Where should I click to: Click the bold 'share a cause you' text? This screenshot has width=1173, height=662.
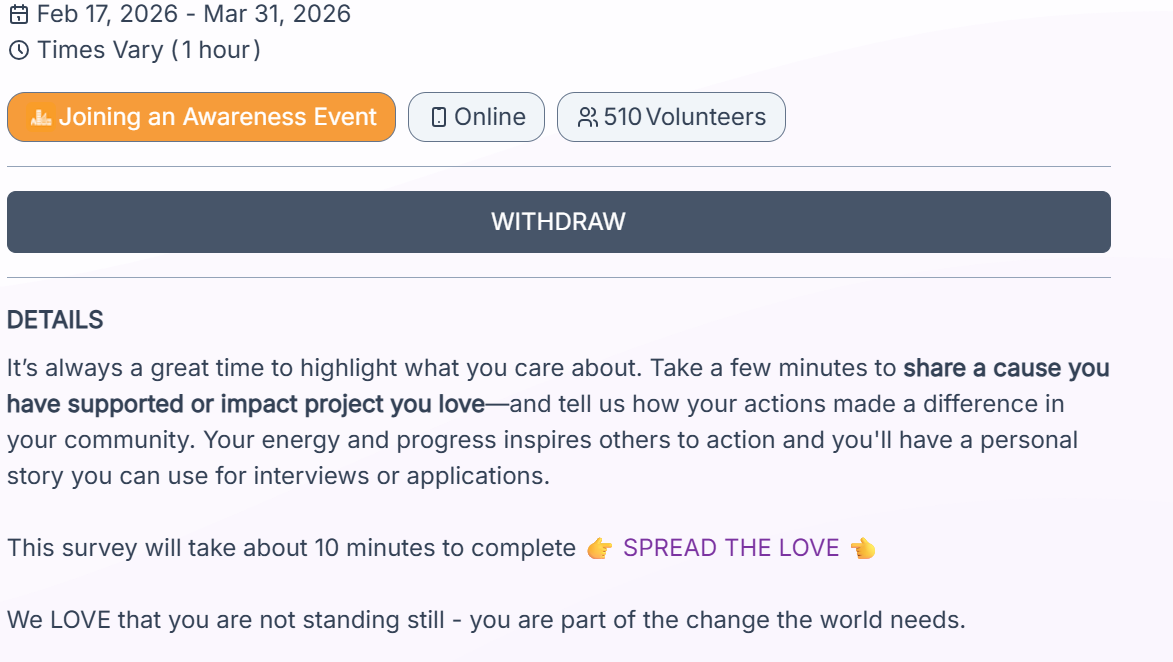(1006, 368)
